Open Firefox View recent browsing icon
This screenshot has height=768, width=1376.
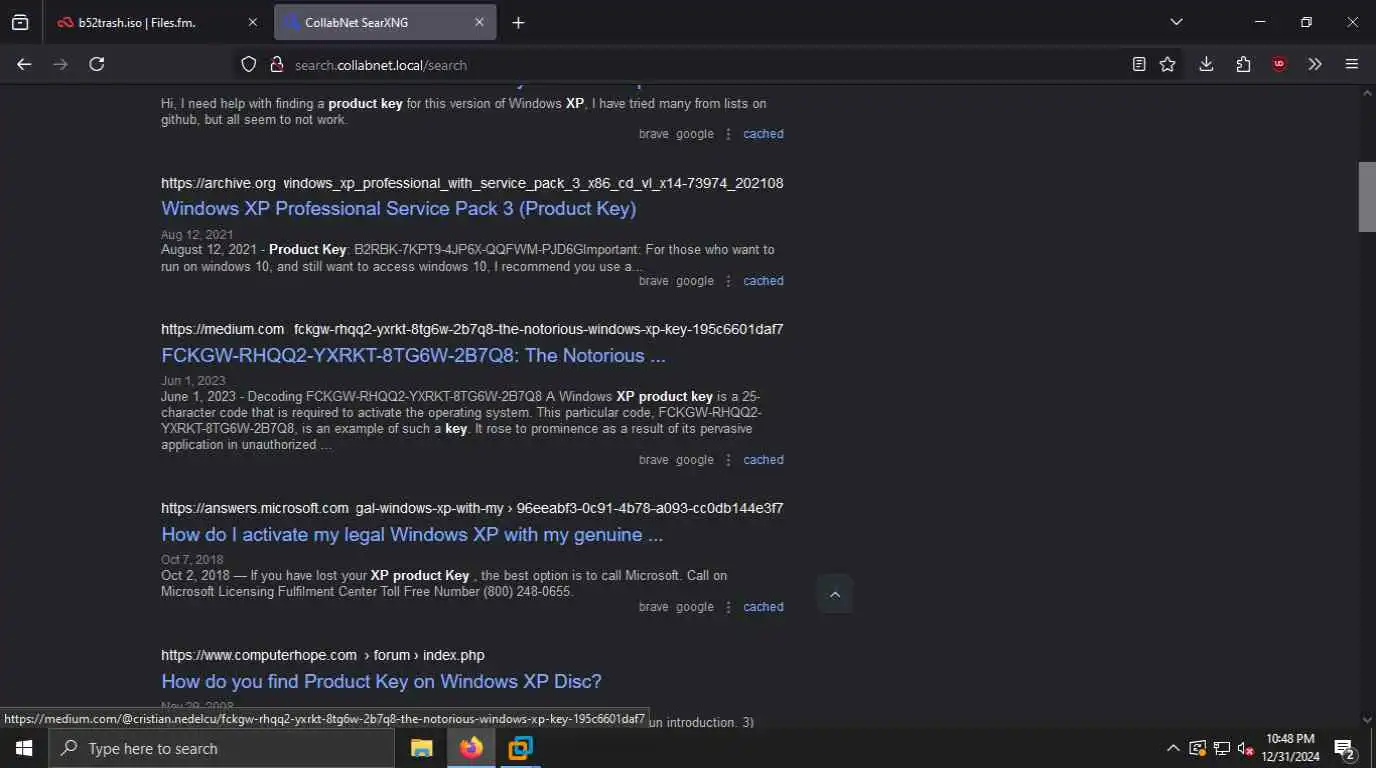pyautogui.click(x=20, y=22)
